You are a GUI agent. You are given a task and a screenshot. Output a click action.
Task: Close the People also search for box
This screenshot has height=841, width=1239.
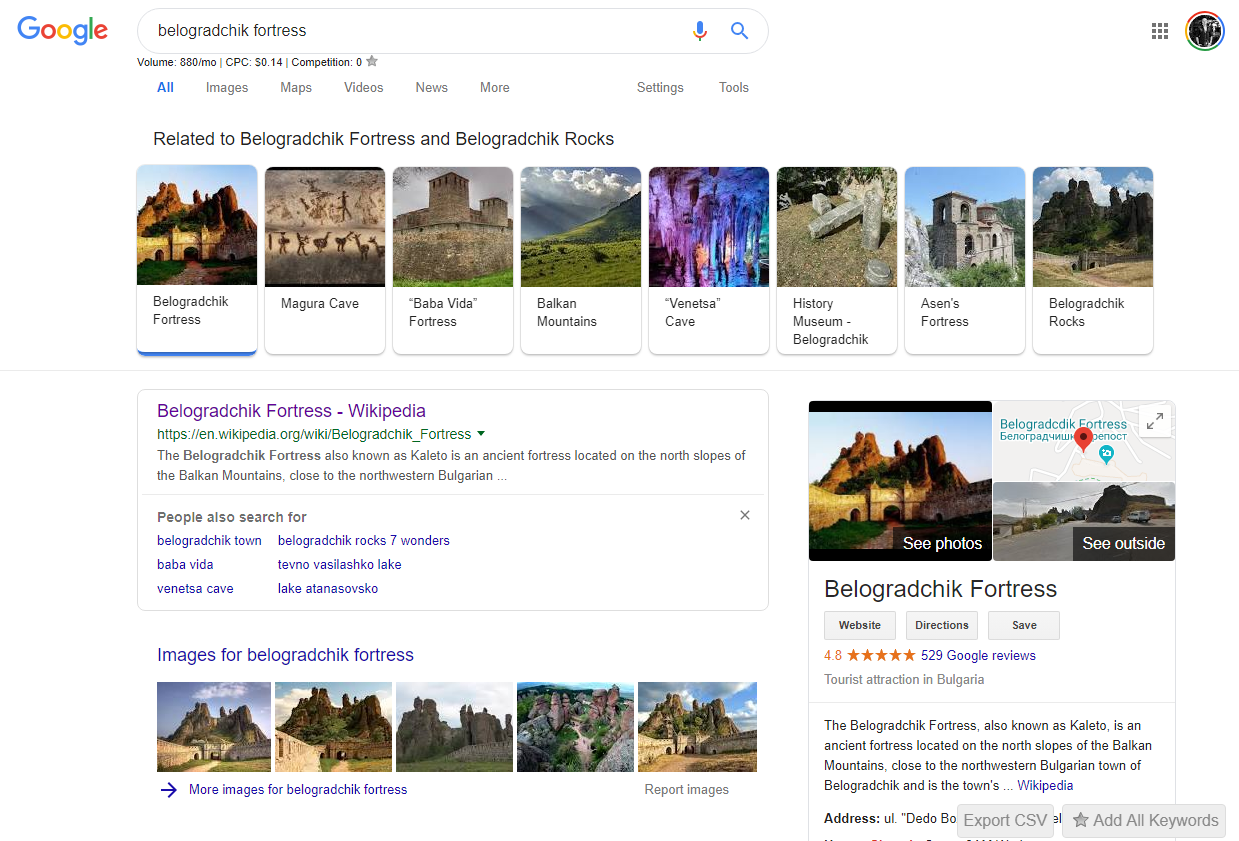744,515
